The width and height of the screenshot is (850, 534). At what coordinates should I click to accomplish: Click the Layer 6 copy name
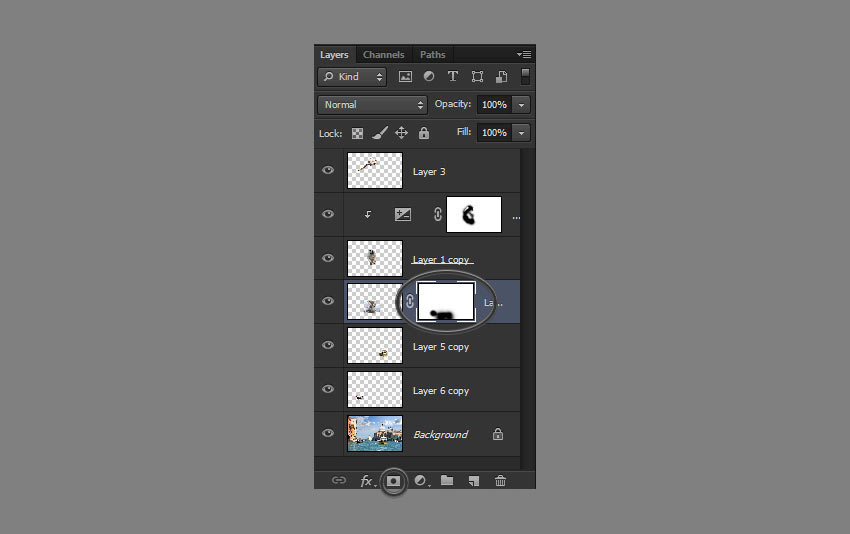point(441,391)
